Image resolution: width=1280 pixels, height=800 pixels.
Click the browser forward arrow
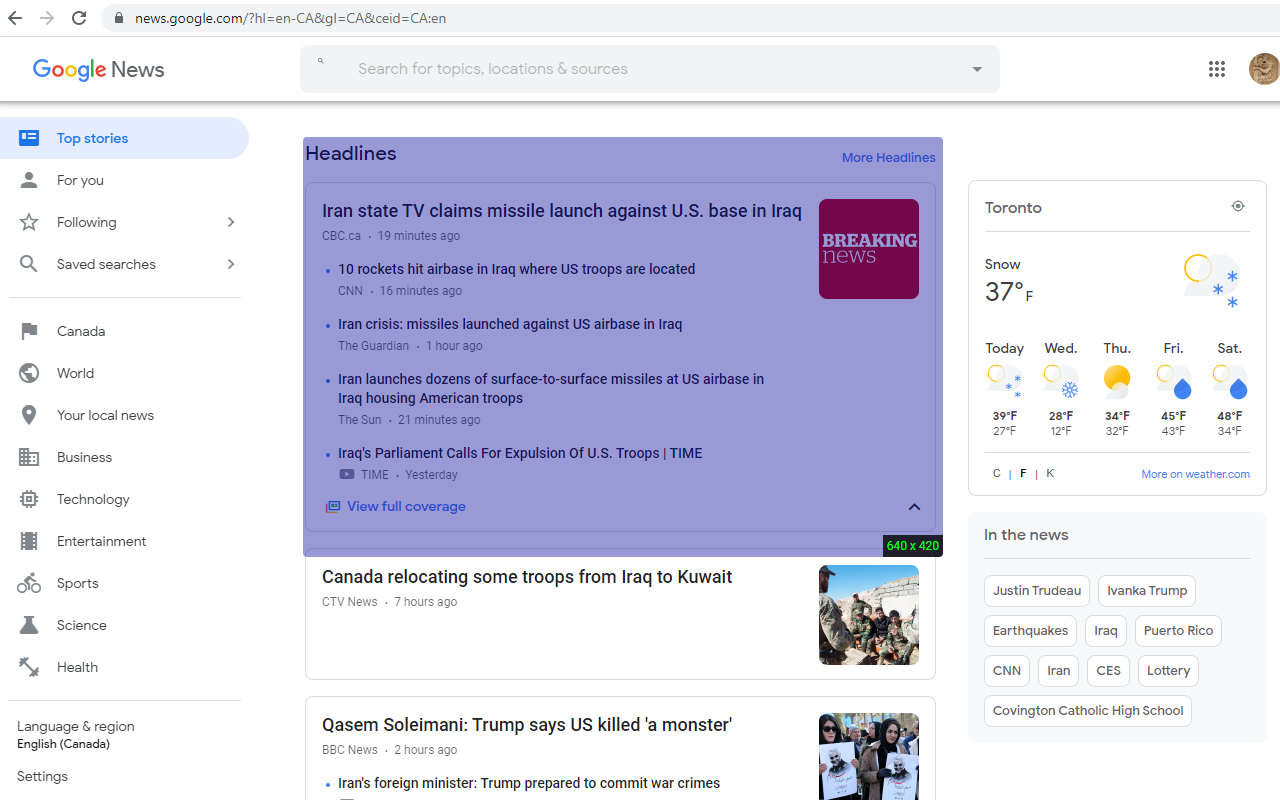click(47, 18)
